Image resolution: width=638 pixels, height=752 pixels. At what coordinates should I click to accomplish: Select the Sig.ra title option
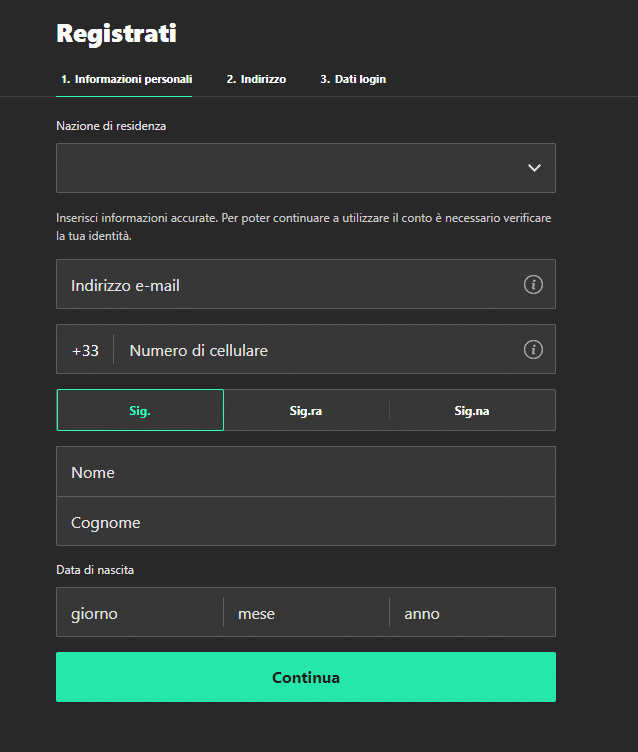(x=306, y=410)
